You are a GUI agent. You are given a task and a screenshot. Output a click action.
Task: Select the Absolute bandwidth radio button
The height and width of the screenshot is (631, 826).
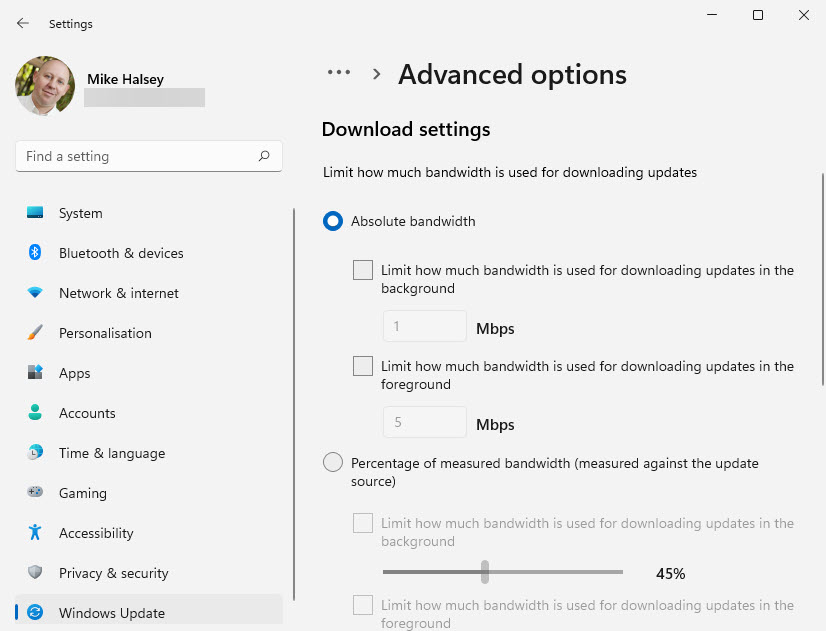click(x=333, y=221)
